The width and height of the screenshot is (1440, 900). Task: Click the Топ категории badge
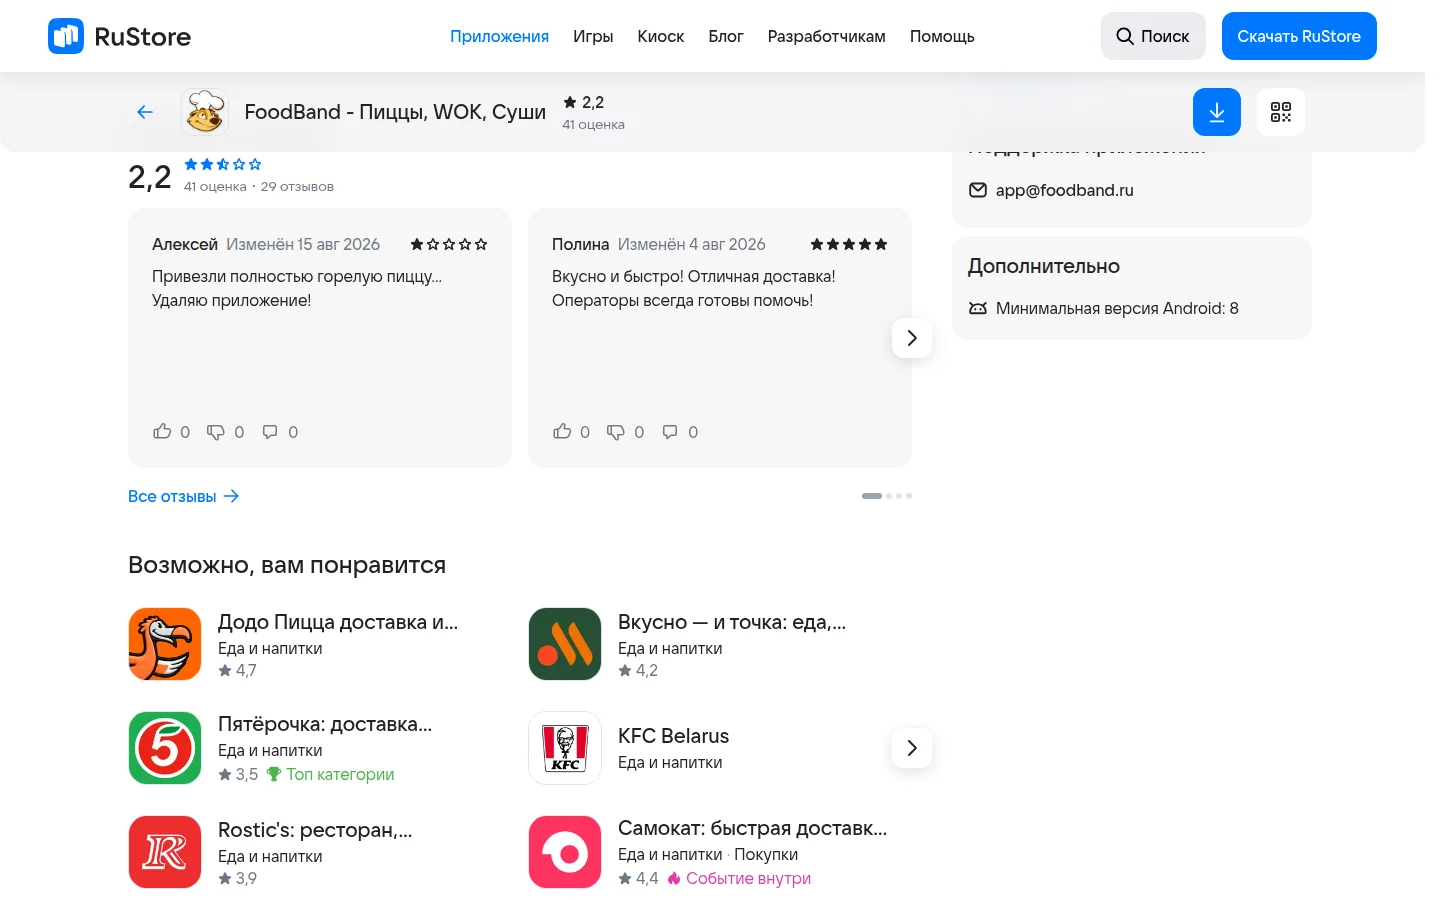(x=330, y=774)
